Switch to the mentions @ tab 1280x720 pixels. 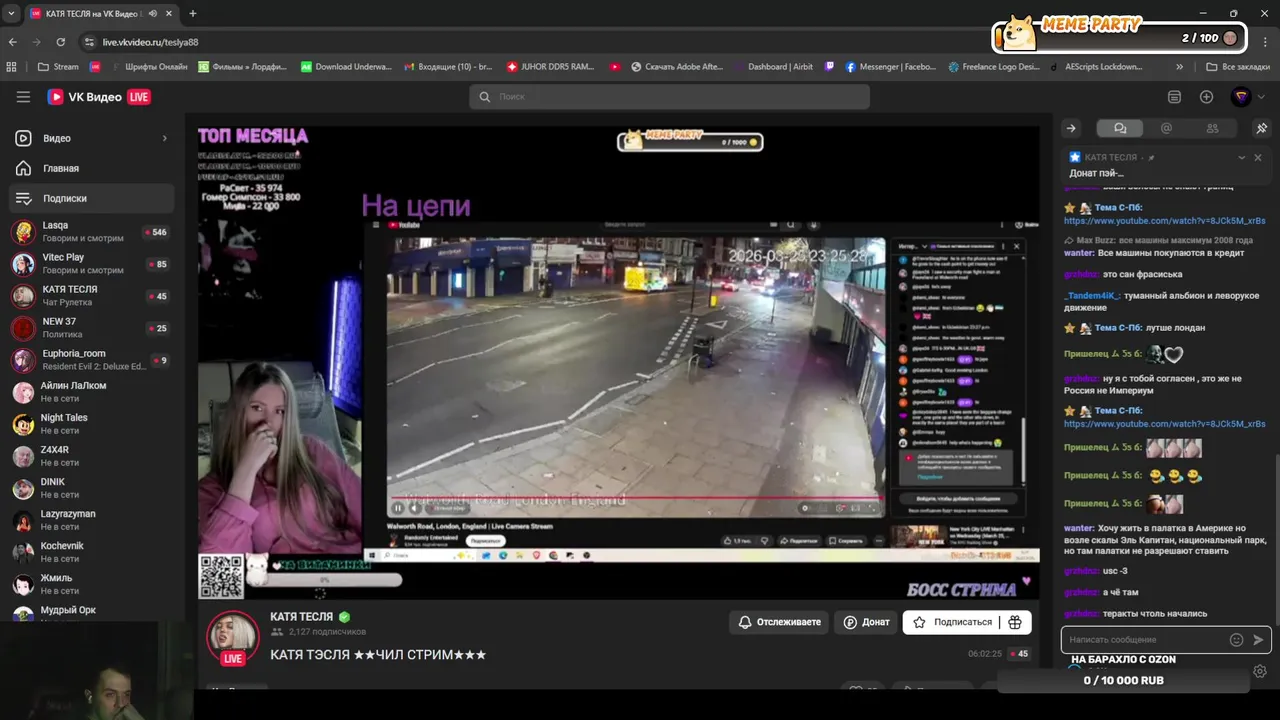point(1166,128)
